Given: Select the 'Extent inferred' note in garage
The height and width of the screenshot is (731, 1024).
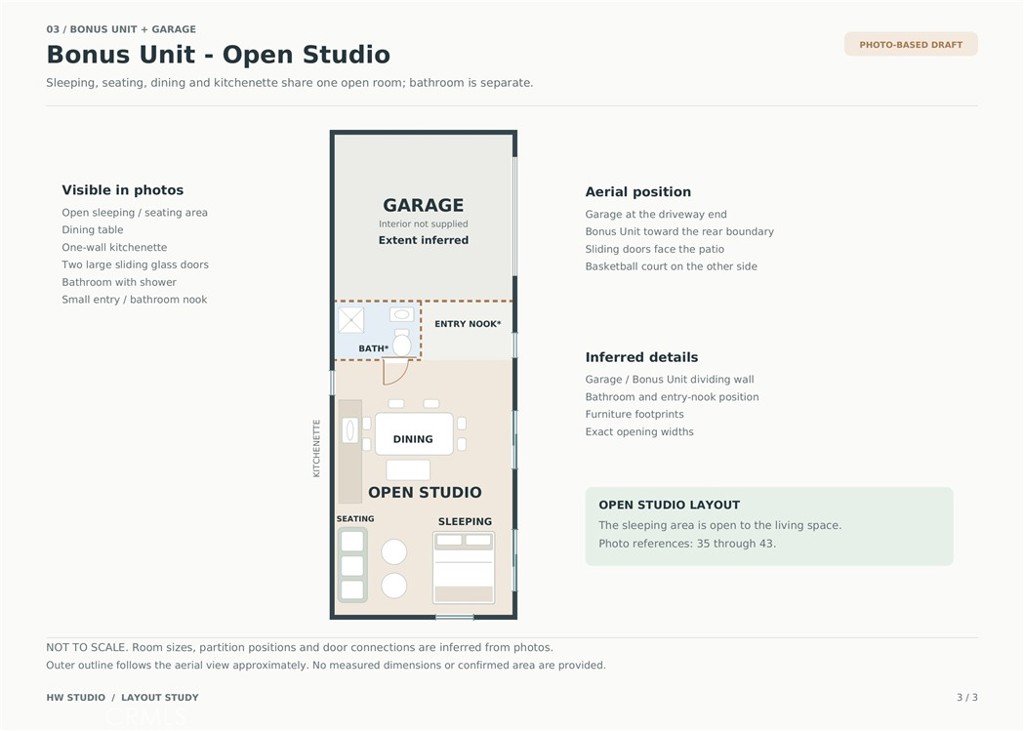Looking at the screenshot, I should [423, 240].
